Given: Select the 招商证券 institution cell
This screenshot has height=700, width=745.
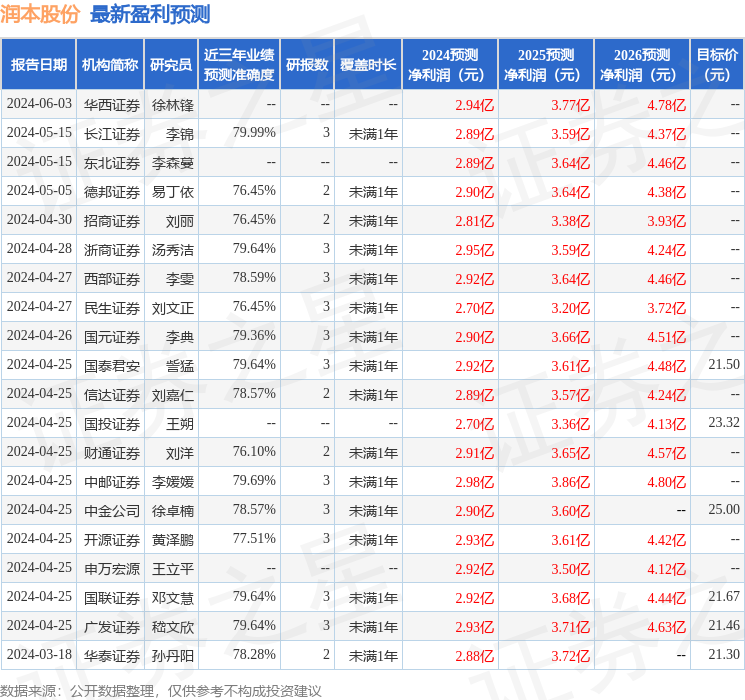Looking at the screenshot, I should click(112, 221).
